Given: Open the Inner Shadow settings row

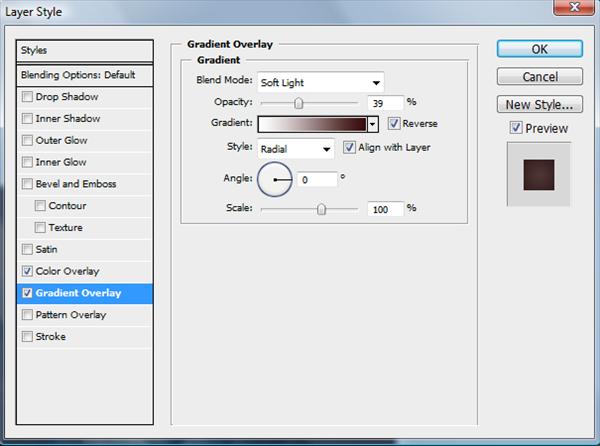Looking at the screenshot, I should (85, 119).
